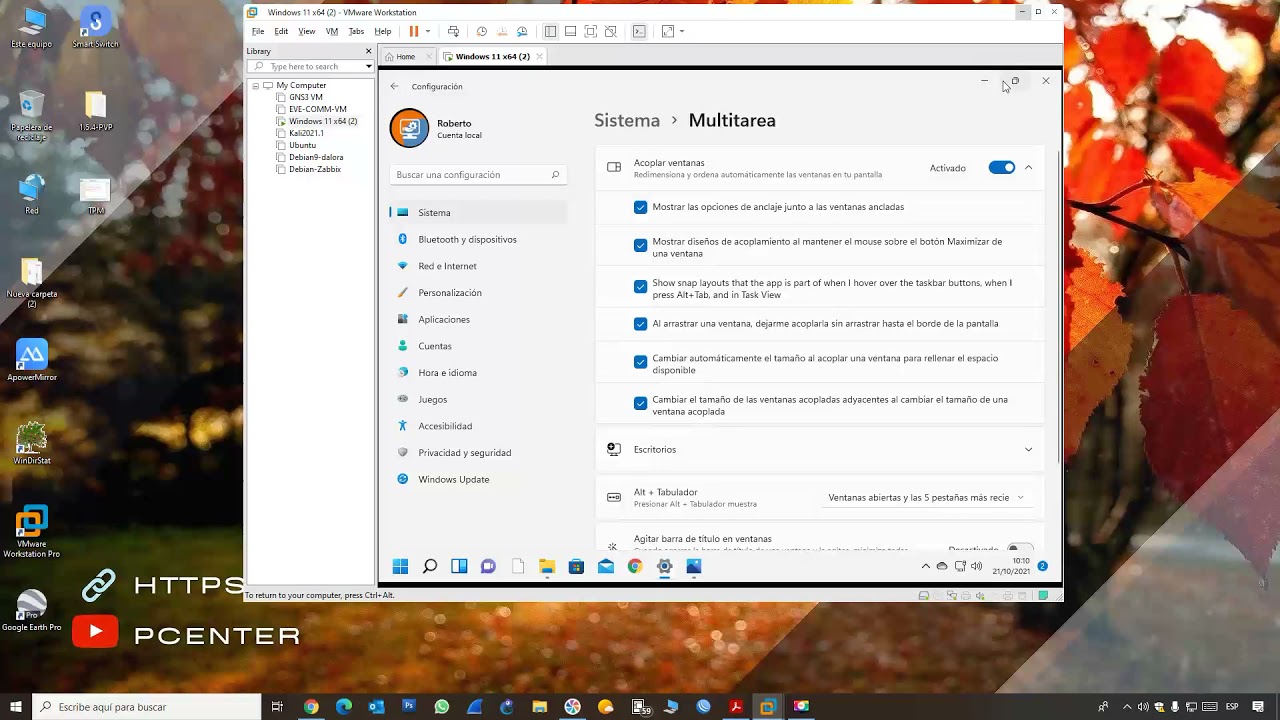The width and height of the screenshot is (1280, 720).
Task: Uncheck Mostrar las opciones de anclaje checkbox
Action: tap(640, 207)
